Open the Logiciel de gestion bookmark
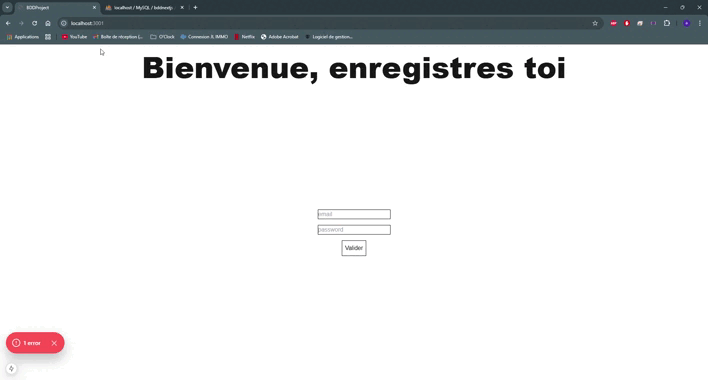The image size is (708, 380). tap(329, 37)
